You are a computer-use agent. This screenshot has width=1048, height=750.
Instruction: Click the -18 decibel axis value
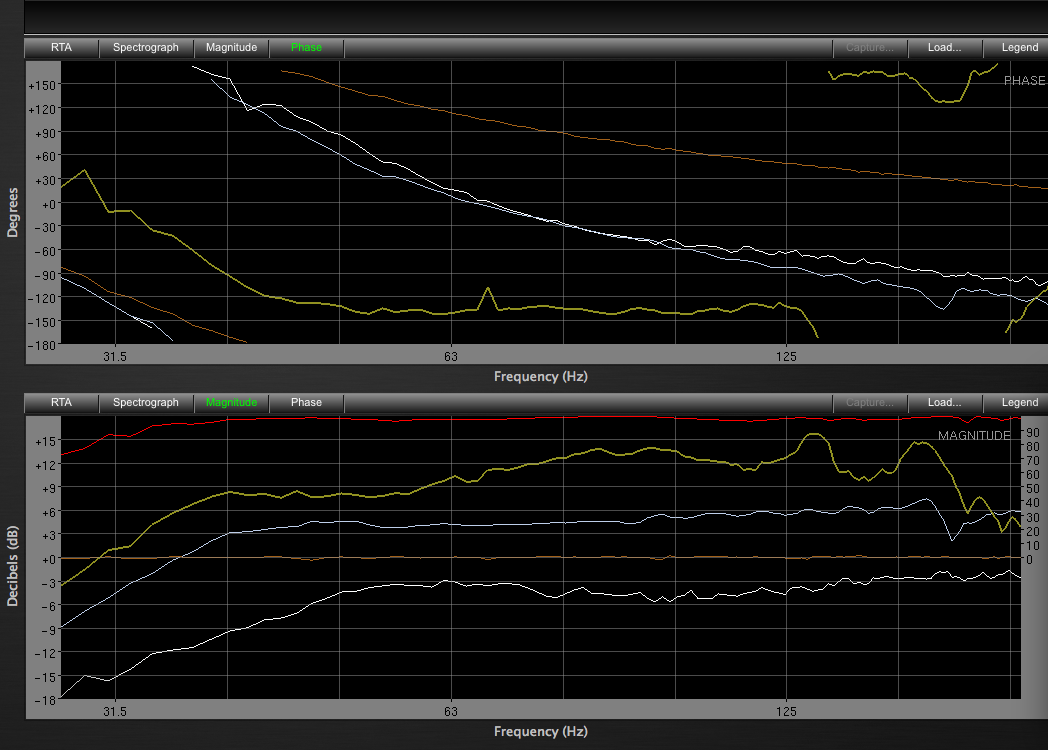pyautogui.click(x=45, y=701)
